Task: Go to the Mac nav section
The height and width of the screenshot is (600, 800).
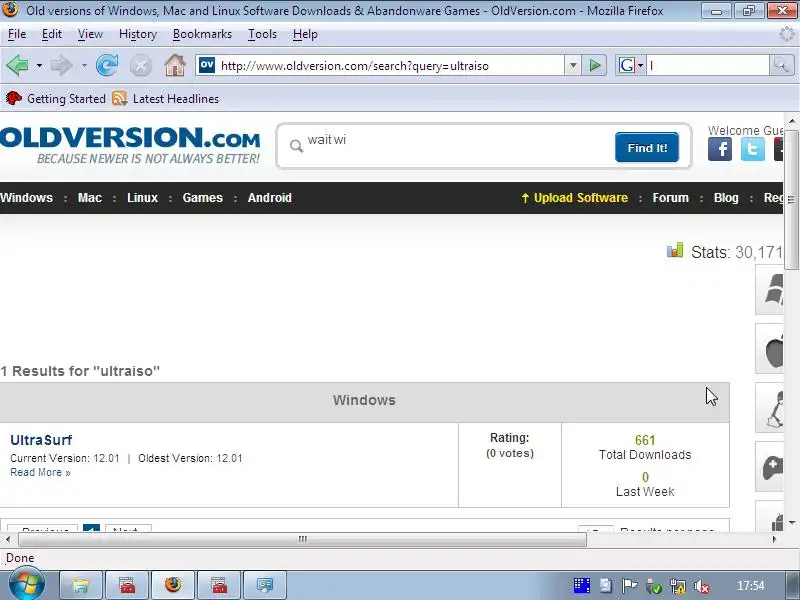Action: tap(90, 198)
